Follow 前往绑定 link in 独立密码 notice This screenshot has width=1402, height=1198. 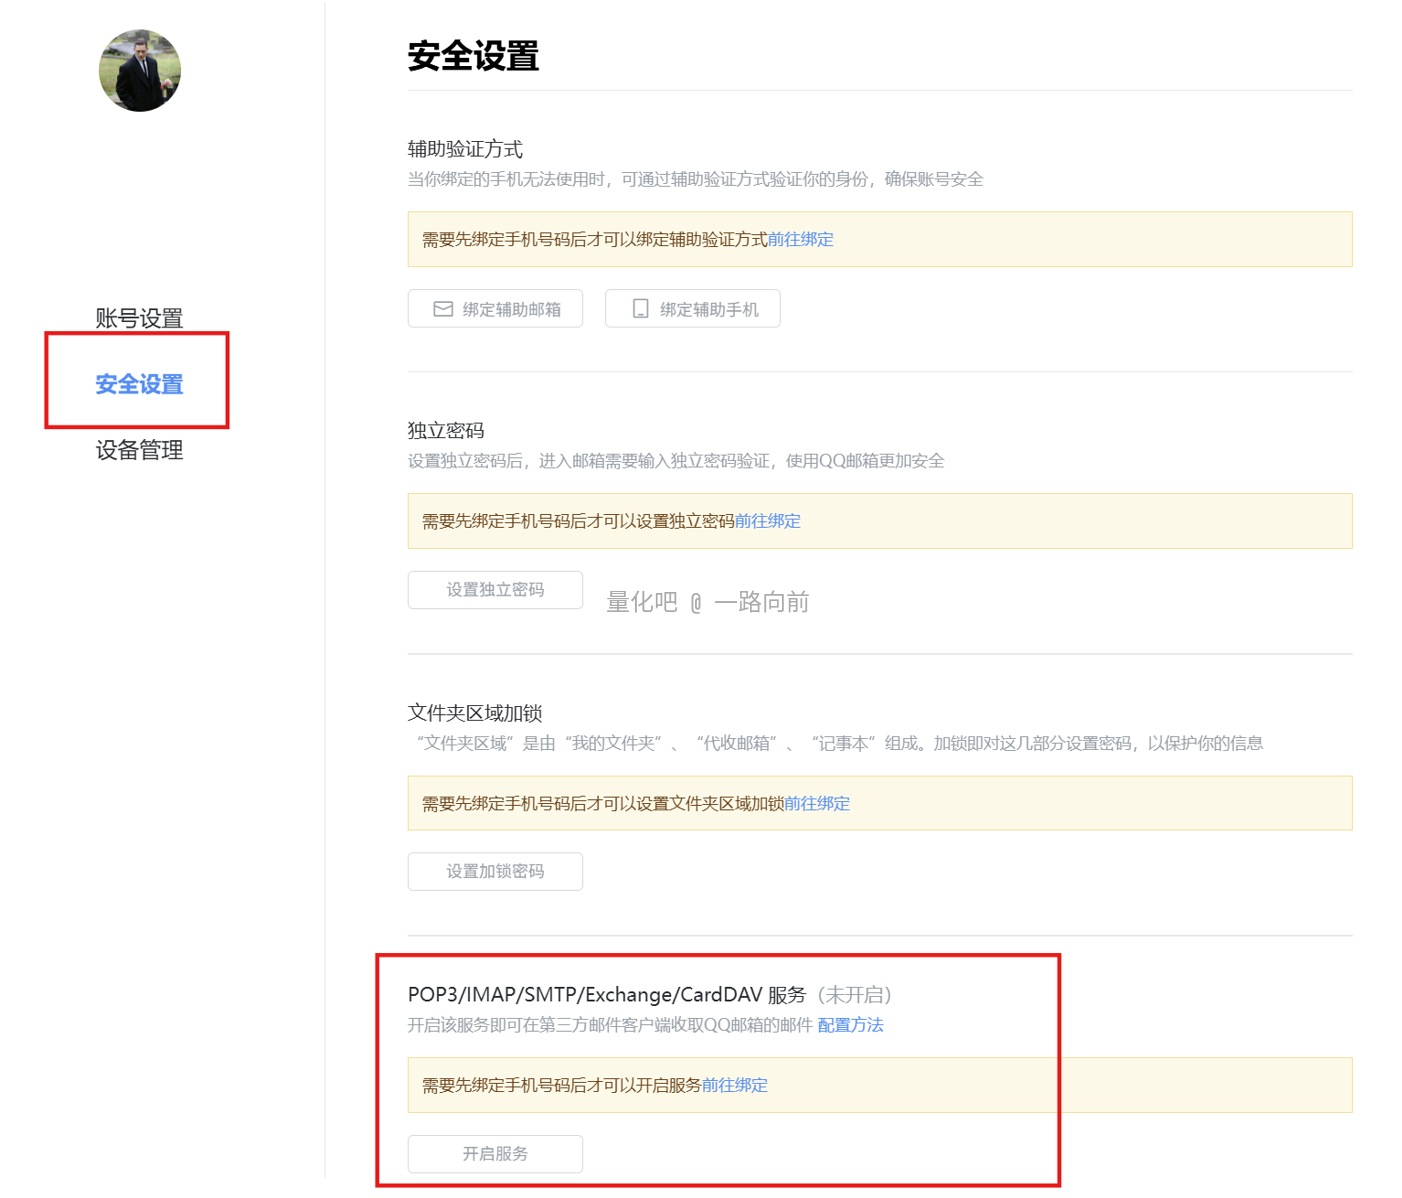(767, 521)
